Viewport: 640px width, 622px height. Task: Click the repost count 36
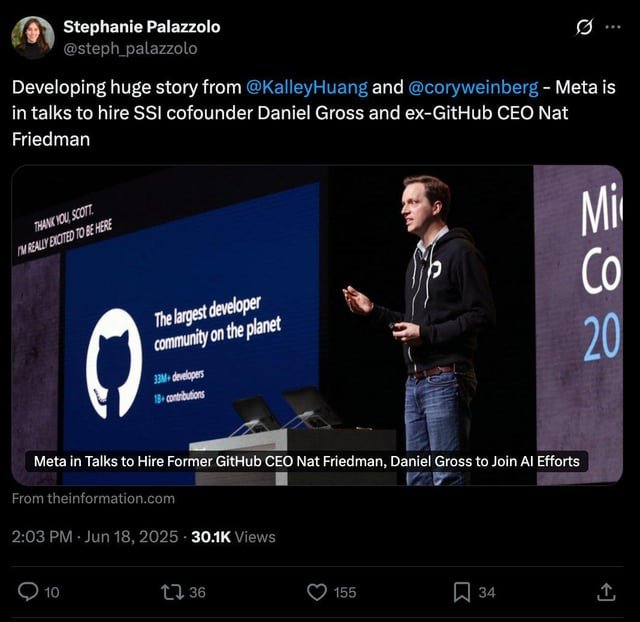[x=197, y=593]
